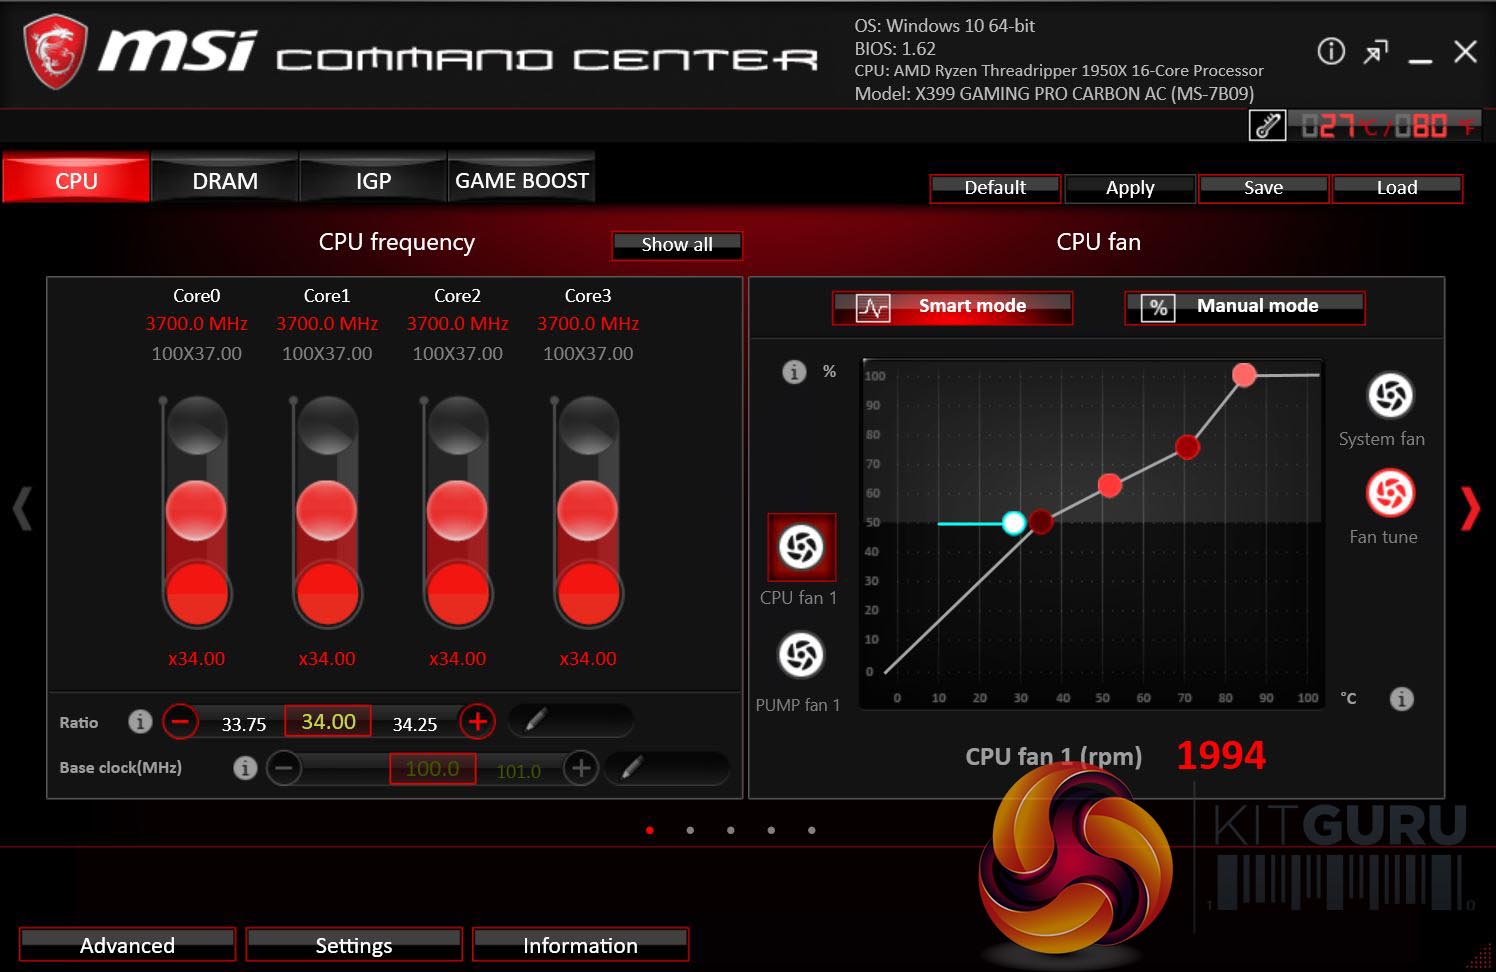Jump to the fourth page dot

tap(771, 830)
